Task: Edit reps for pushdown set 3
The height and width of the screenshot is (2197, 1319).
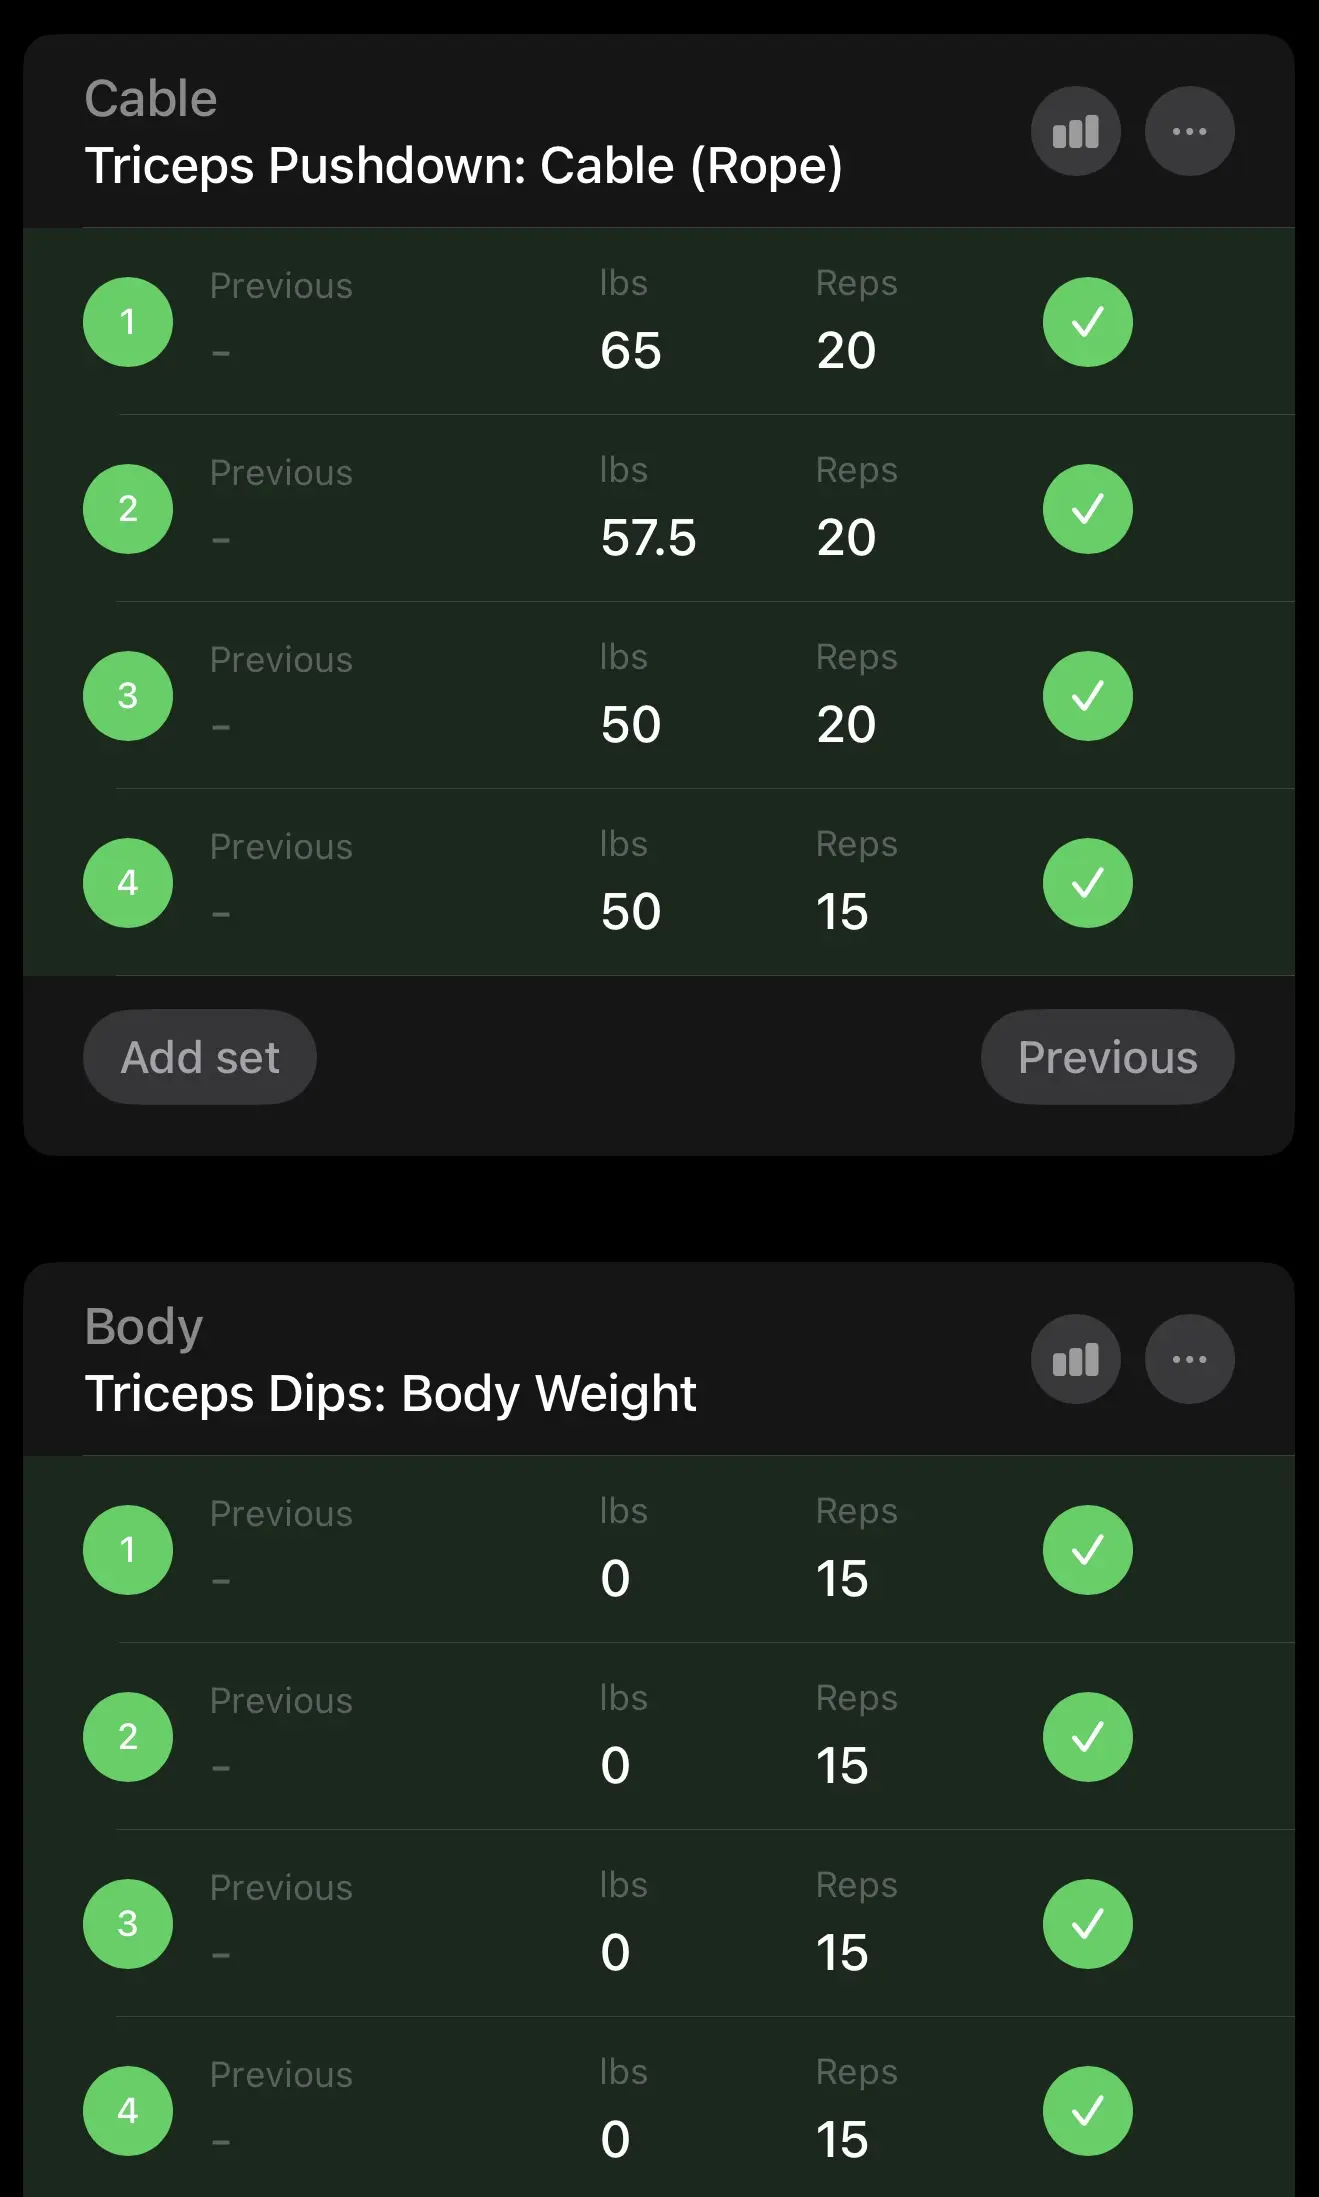Action: (846, 725)
